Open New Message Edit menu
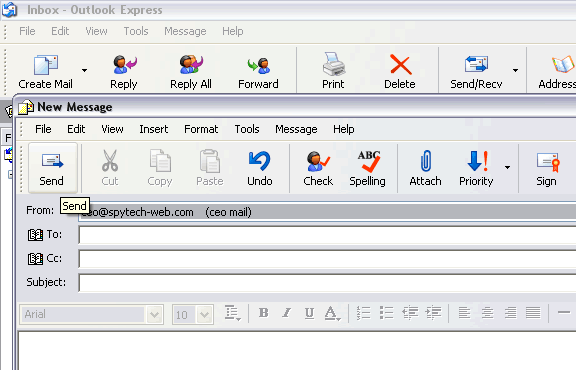 76,129
